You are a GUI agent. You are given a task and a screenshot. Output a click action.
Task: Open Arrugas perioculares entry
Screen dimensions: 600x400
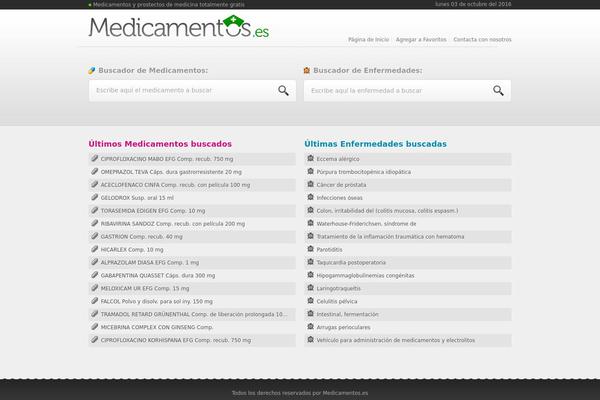343,327
